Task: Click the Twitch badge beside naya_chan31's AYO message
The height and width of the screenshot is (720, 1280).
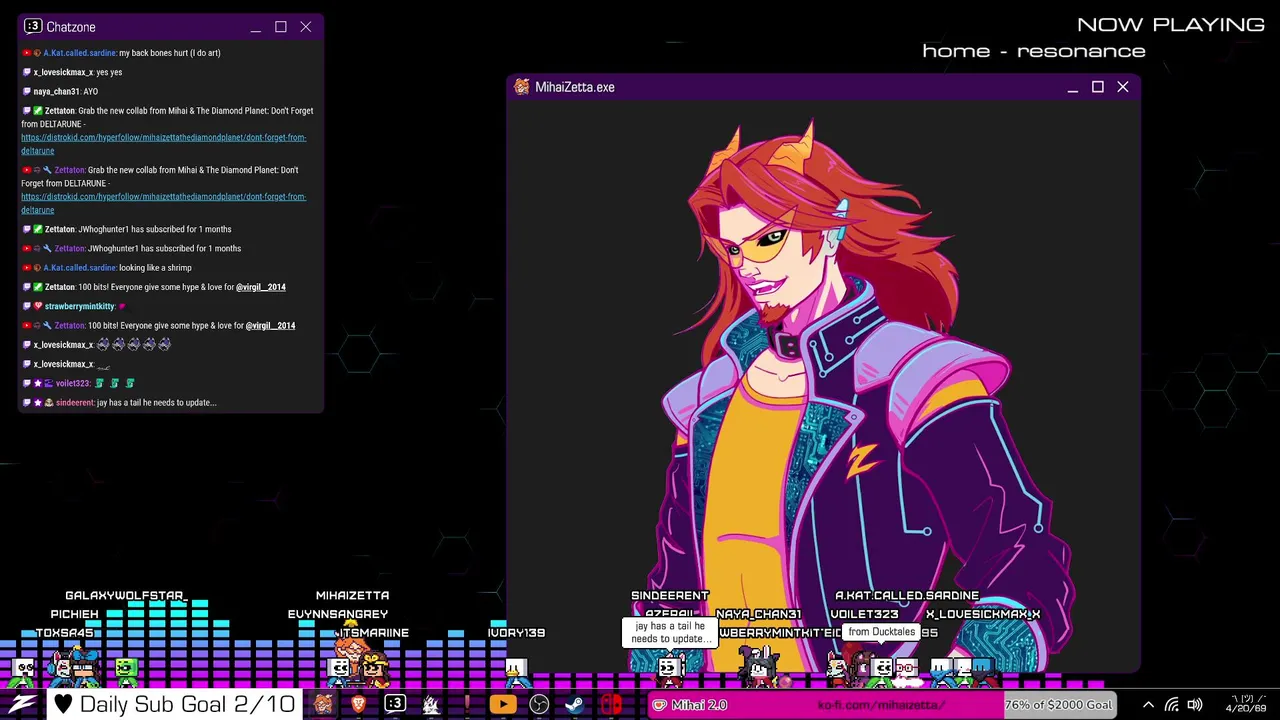Action: 27,91
